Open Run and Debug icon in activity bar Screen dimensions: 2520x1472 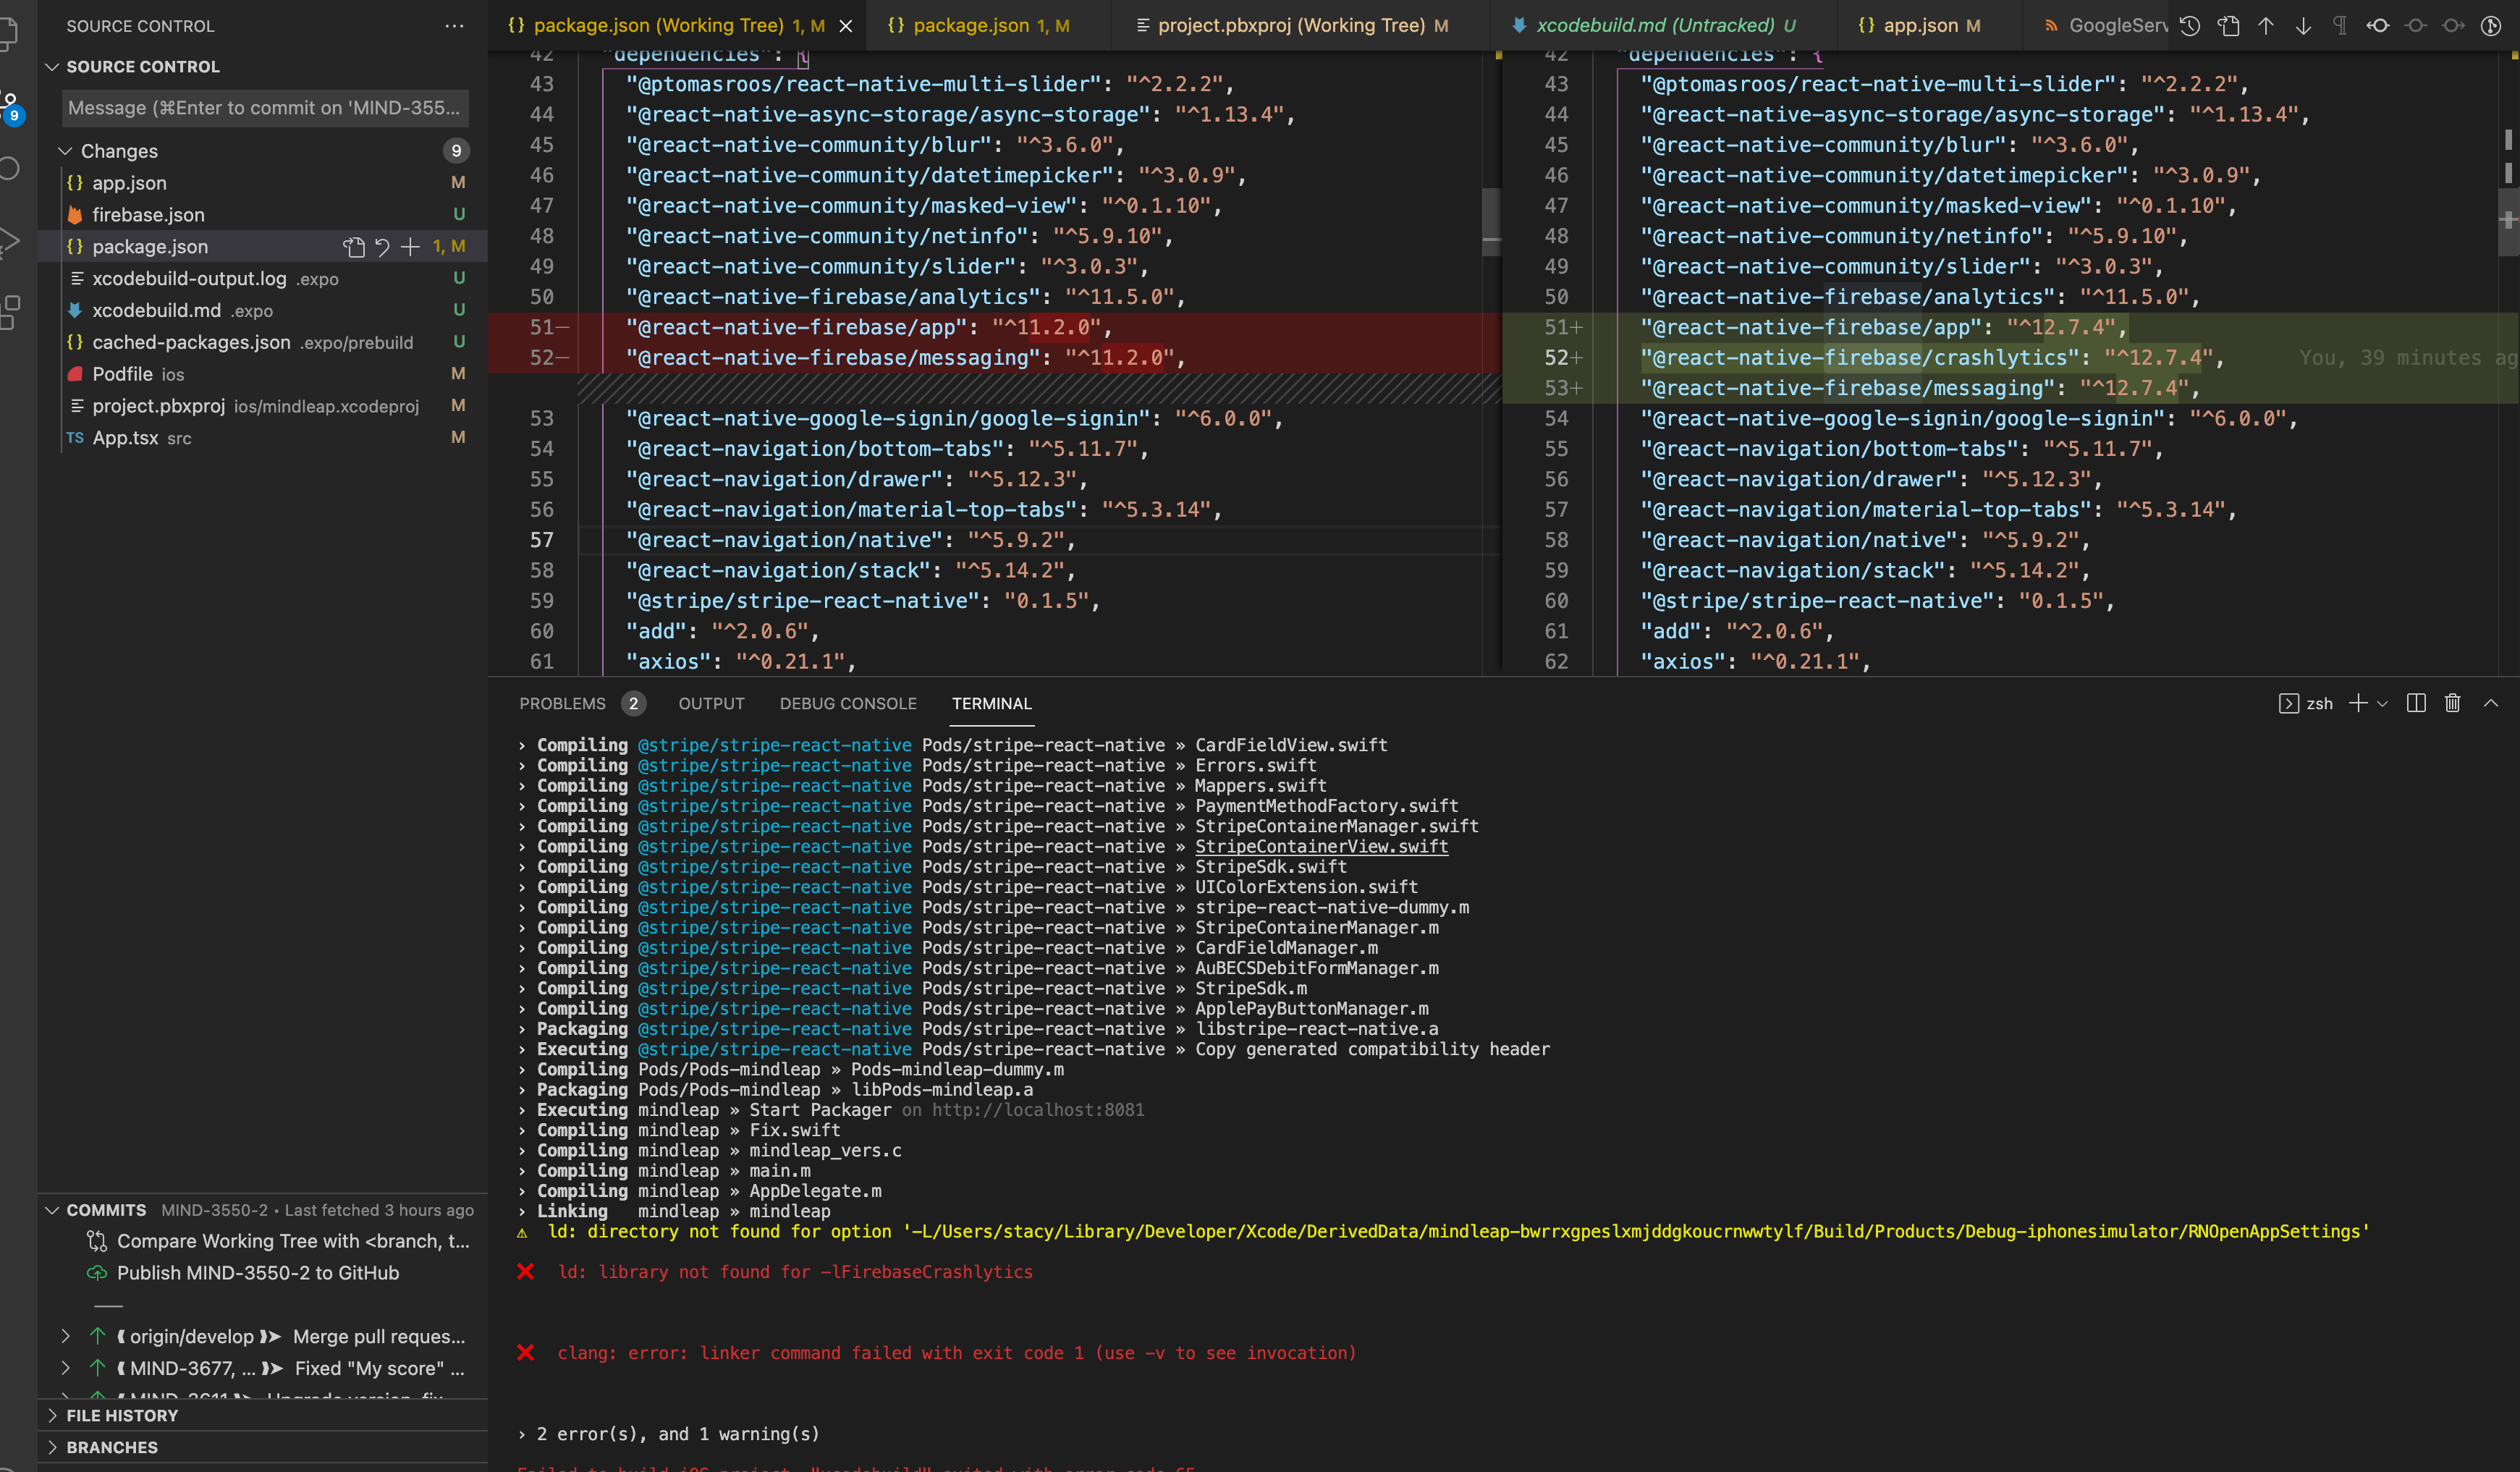point(8,241)
